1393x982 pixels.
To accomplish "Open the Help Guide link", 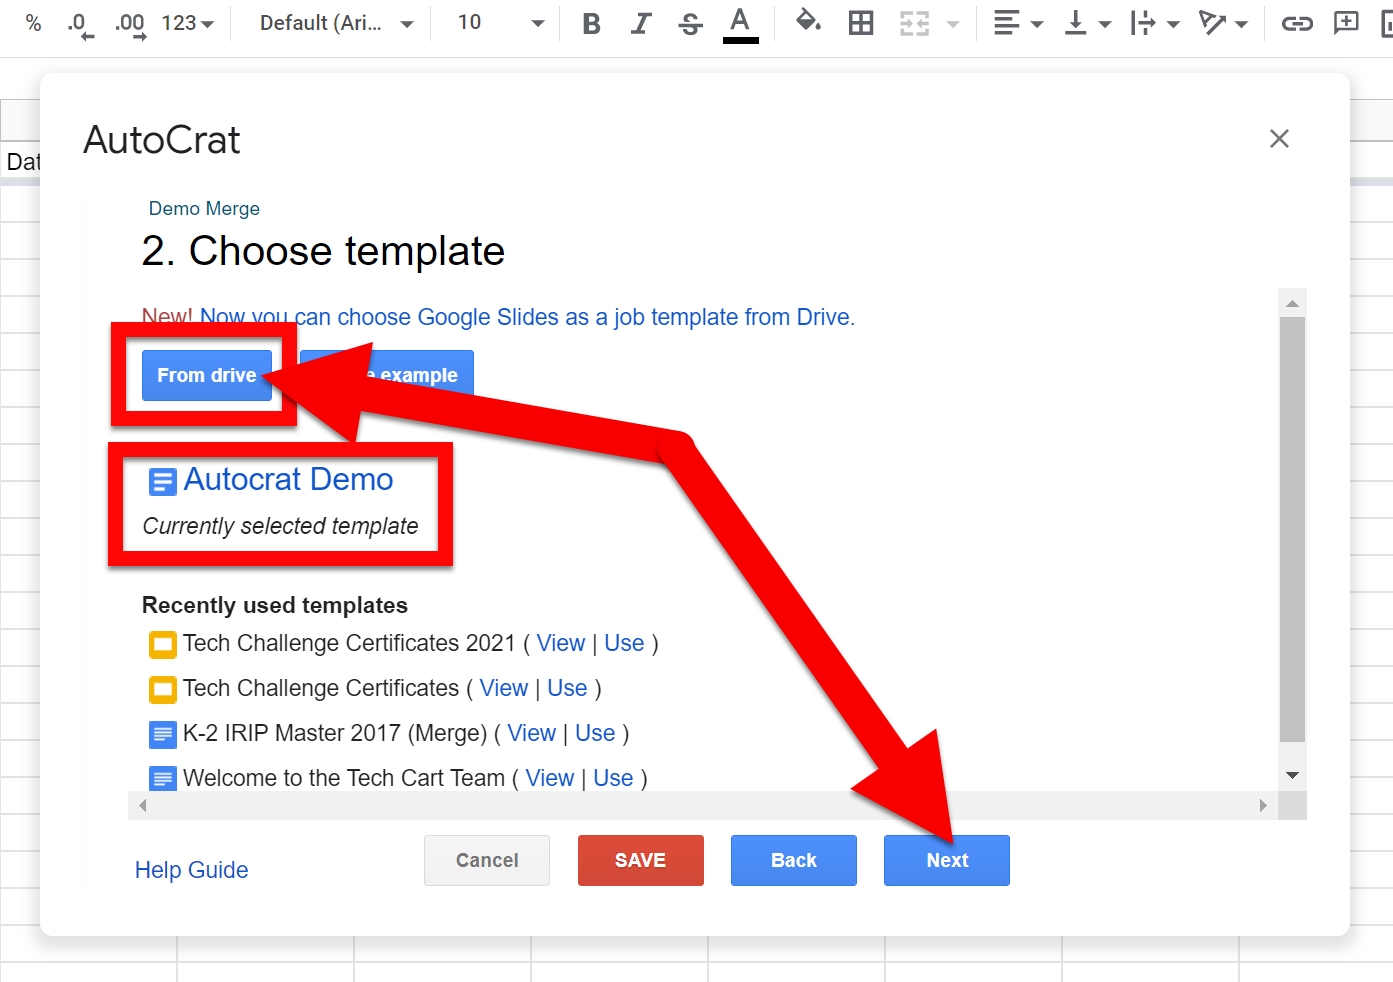I will (192, 870).
